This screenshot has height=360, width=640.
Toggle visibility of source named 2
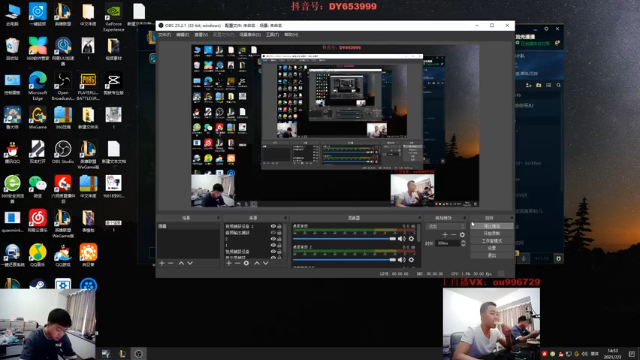(273, 239)
